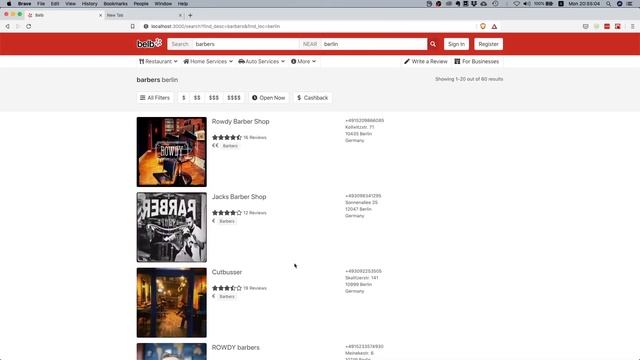Click the Register button

click(489, 44)
